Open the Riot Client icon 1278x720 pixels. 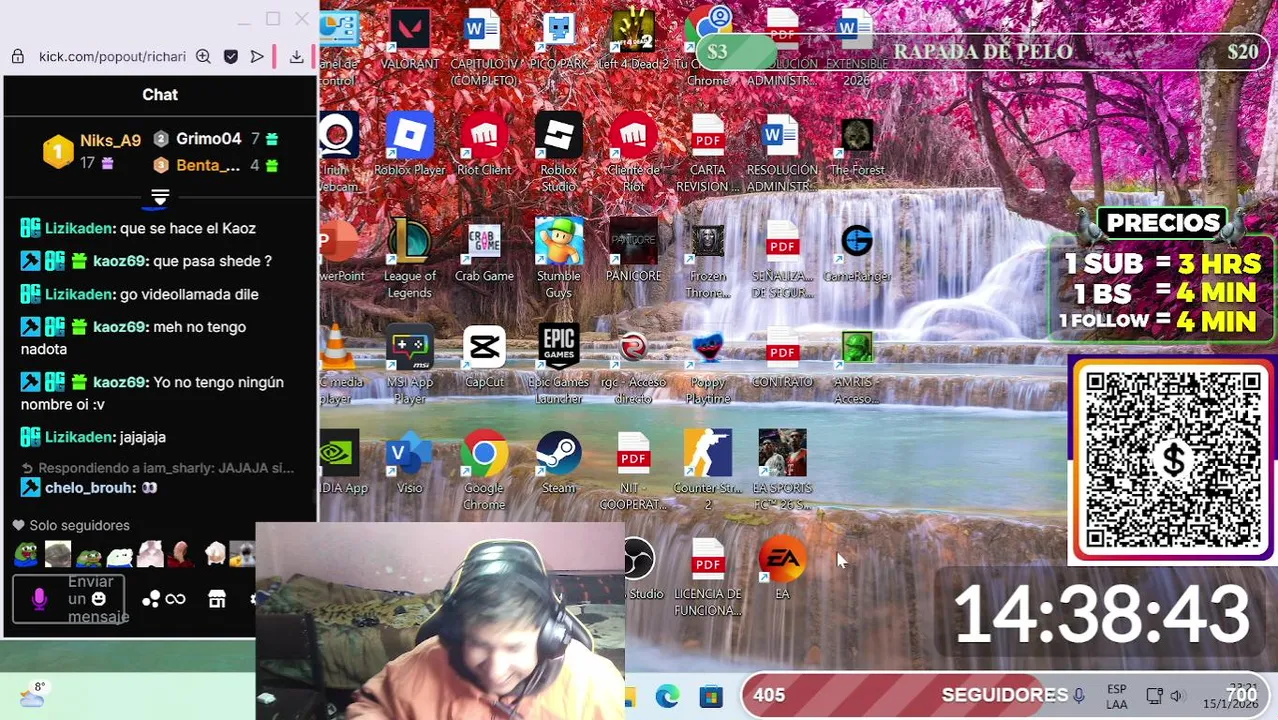point(484,146)
